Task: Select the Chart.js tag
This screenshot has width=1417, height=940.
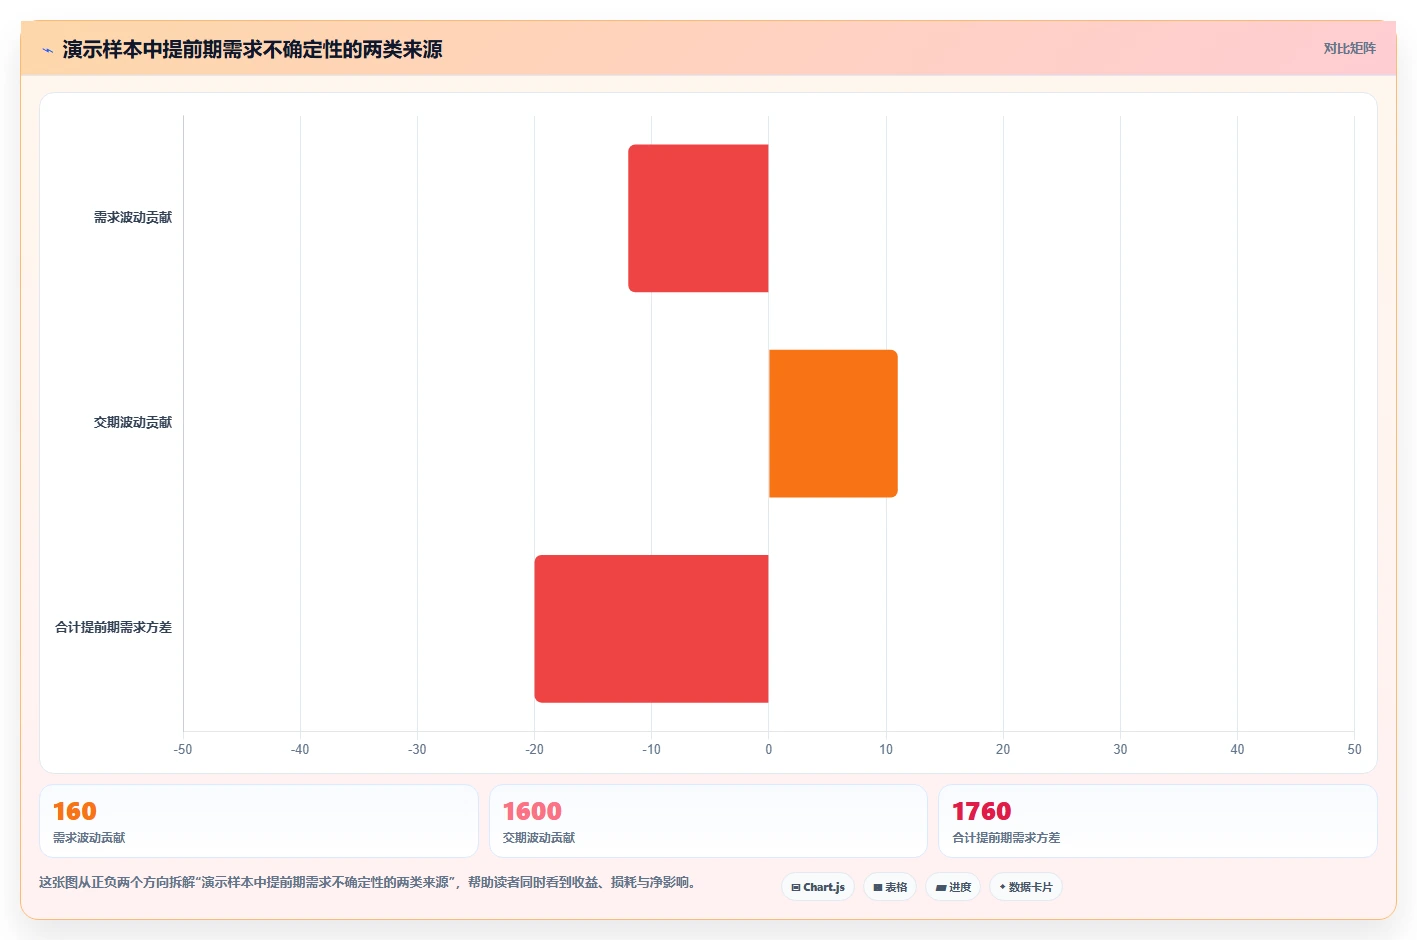Action: [818, 887]
